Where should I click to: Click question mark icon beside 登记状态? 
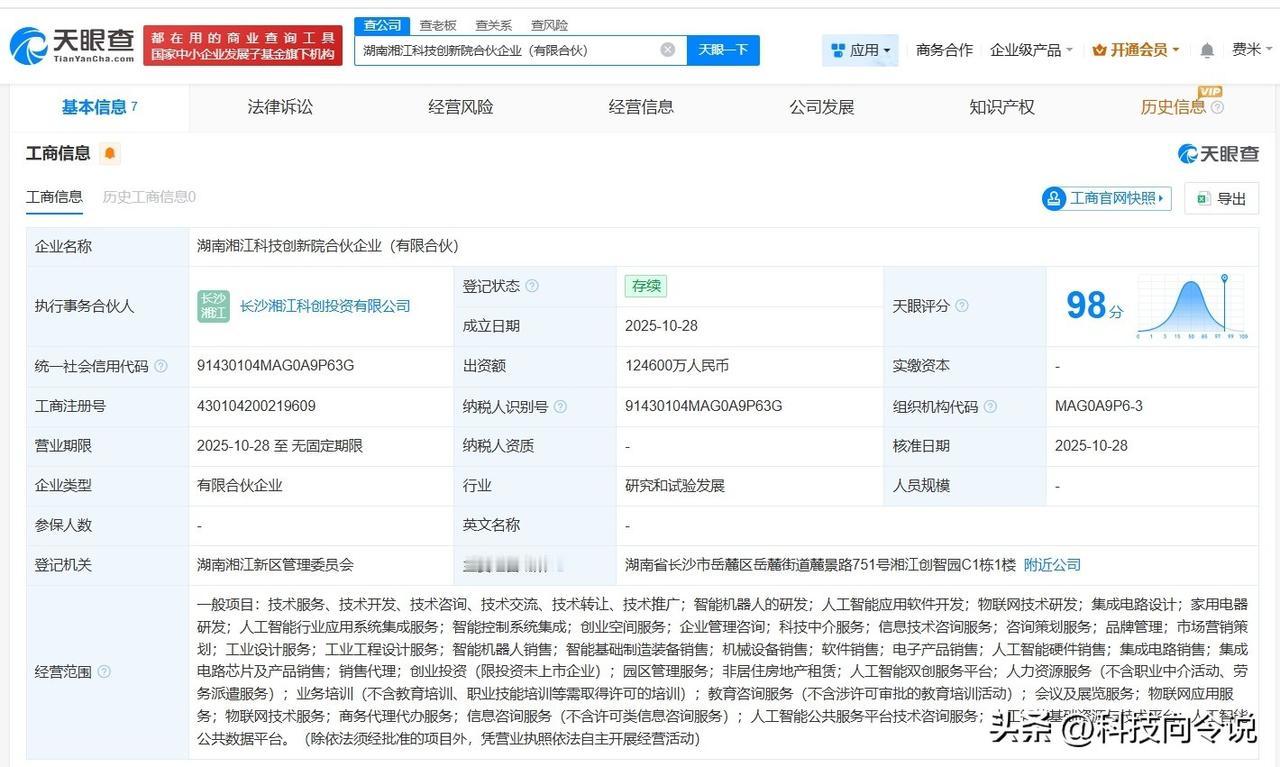[531, 285]
